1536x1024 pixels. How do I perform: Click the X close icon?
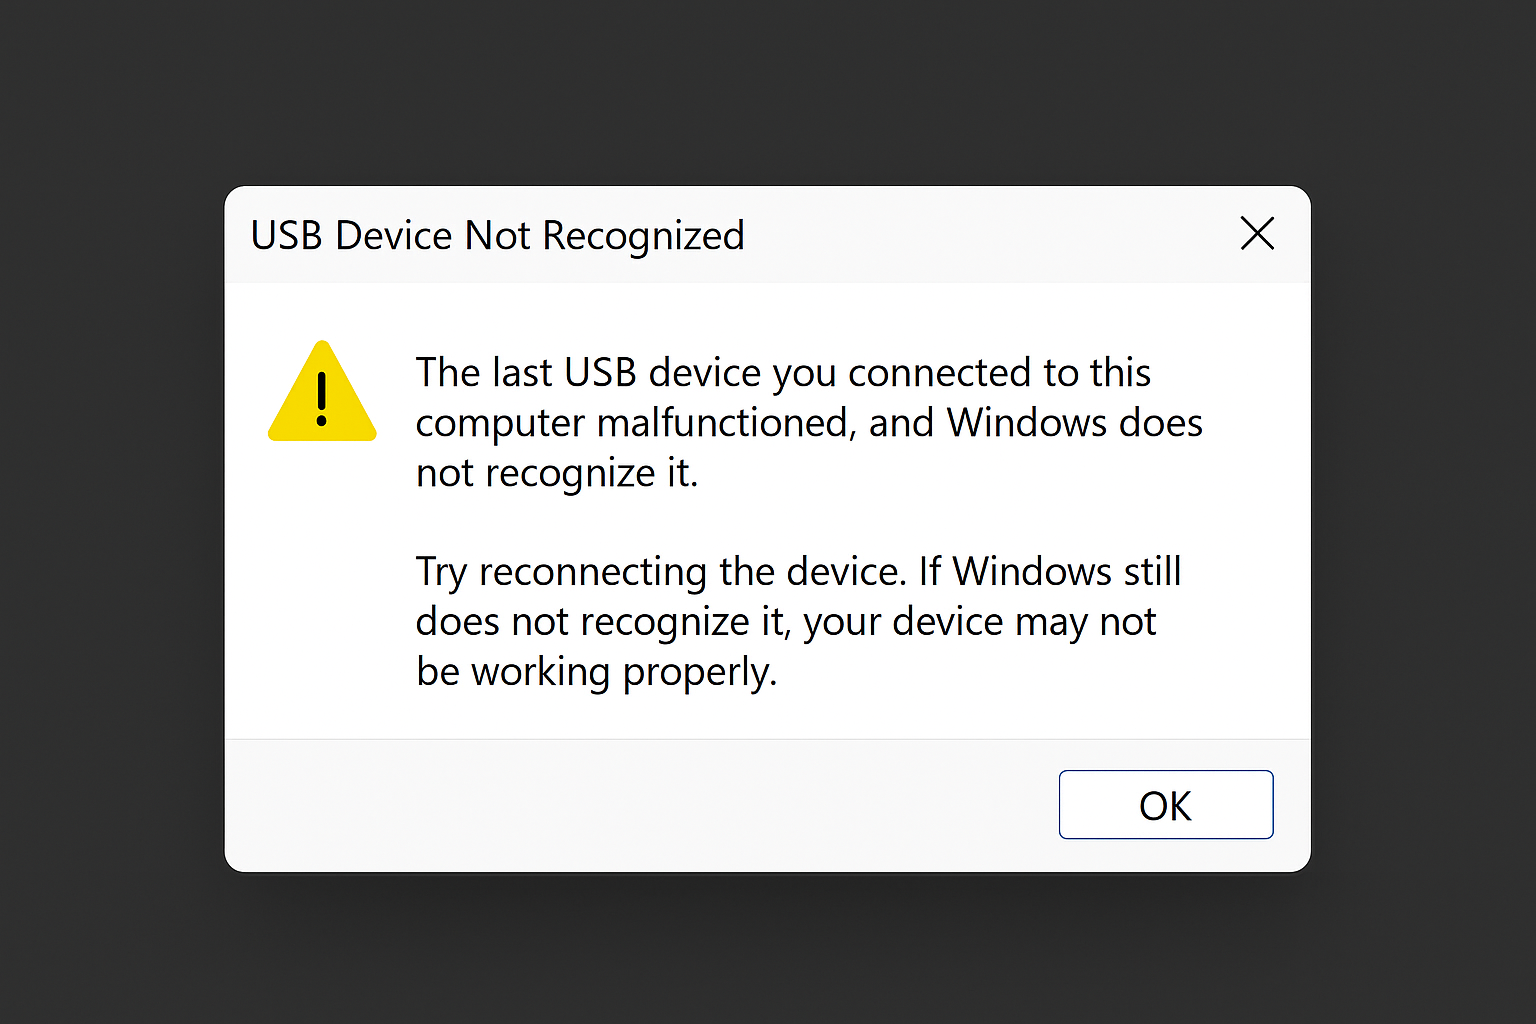[1257, 234]
